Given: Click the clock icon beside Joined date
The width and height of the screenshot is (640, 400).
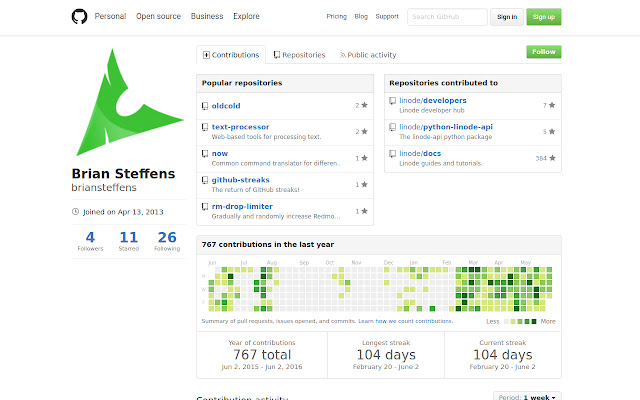Looking at the screenshot, I should (76, 211).
